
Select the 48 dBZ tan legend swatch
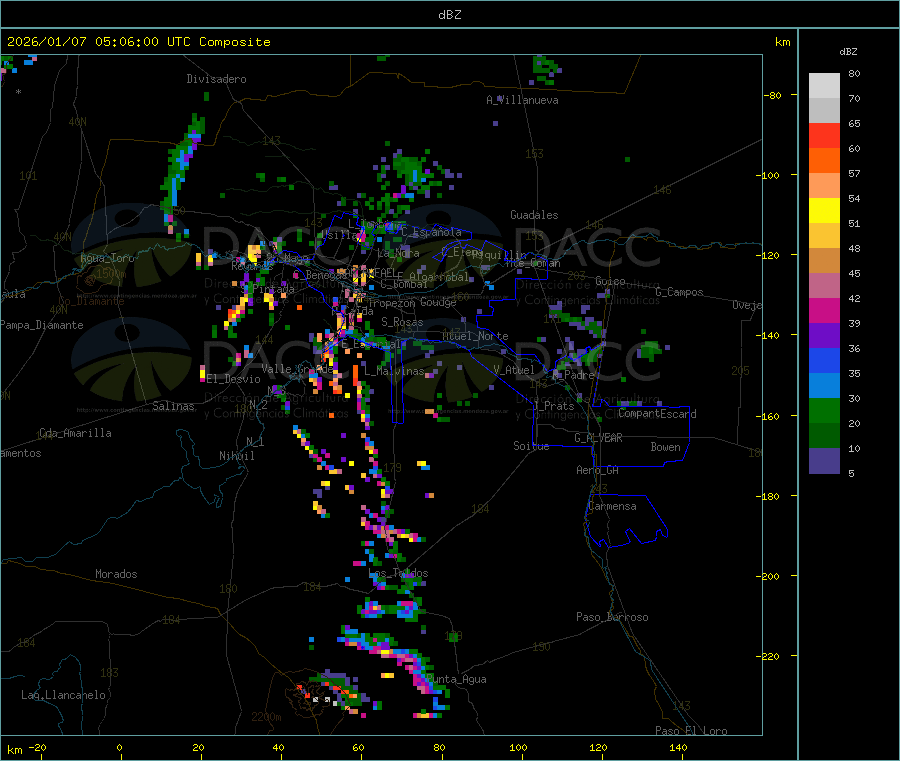point(824,261)
